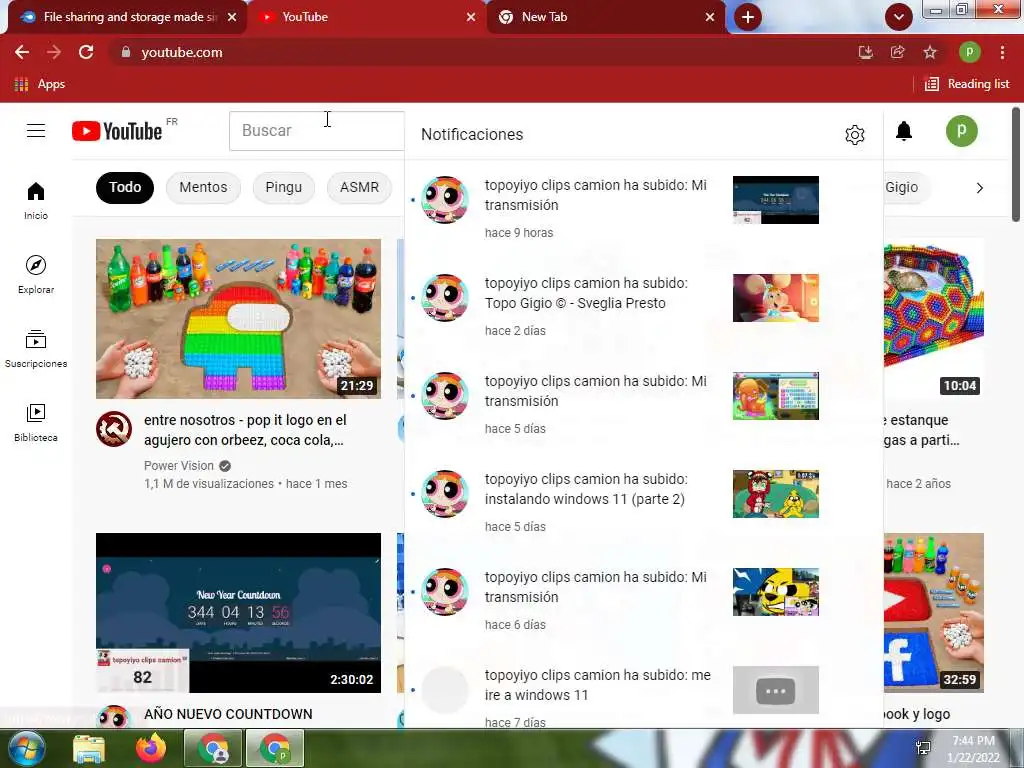Open Explorar in the sidebar
The width and height of the screenshot is (1024, 768).
(36, 275)
